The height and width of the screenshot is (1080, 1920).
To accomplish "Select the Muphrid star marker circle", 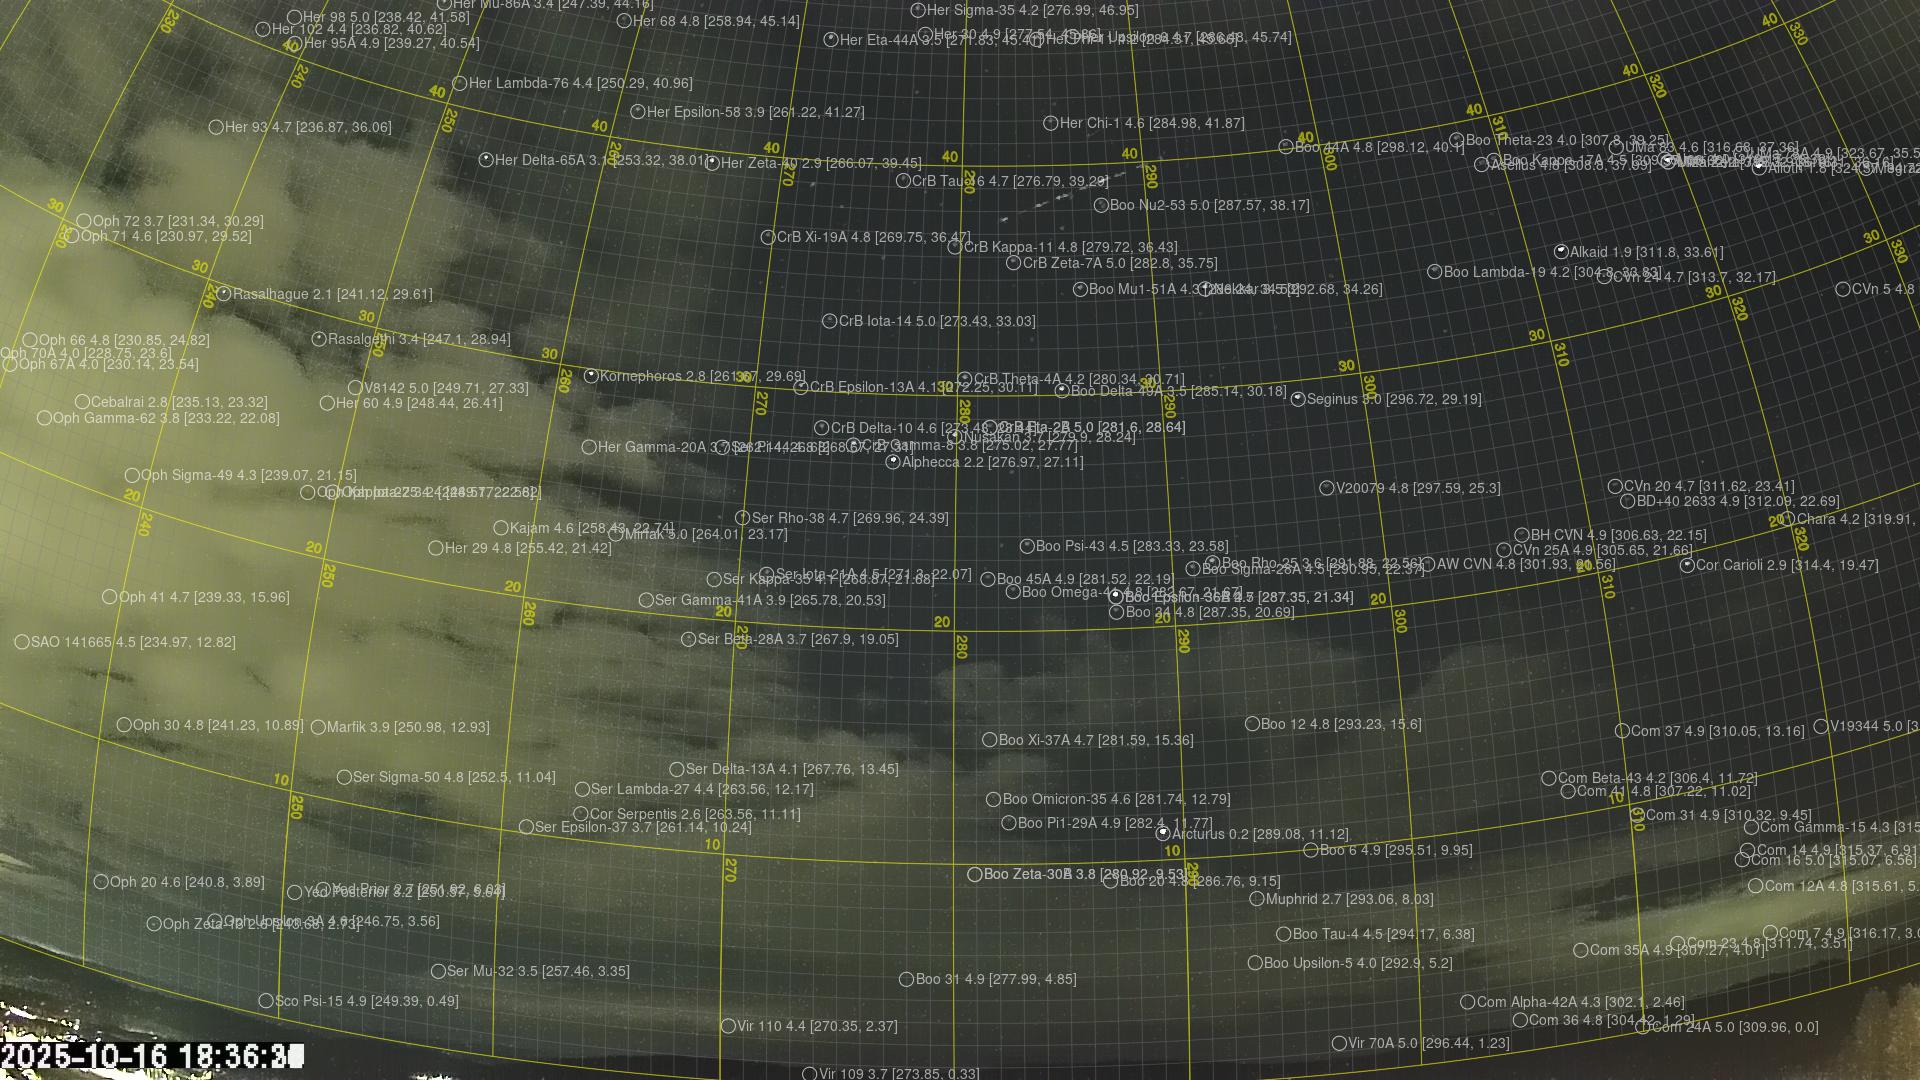I will 1257,899.
